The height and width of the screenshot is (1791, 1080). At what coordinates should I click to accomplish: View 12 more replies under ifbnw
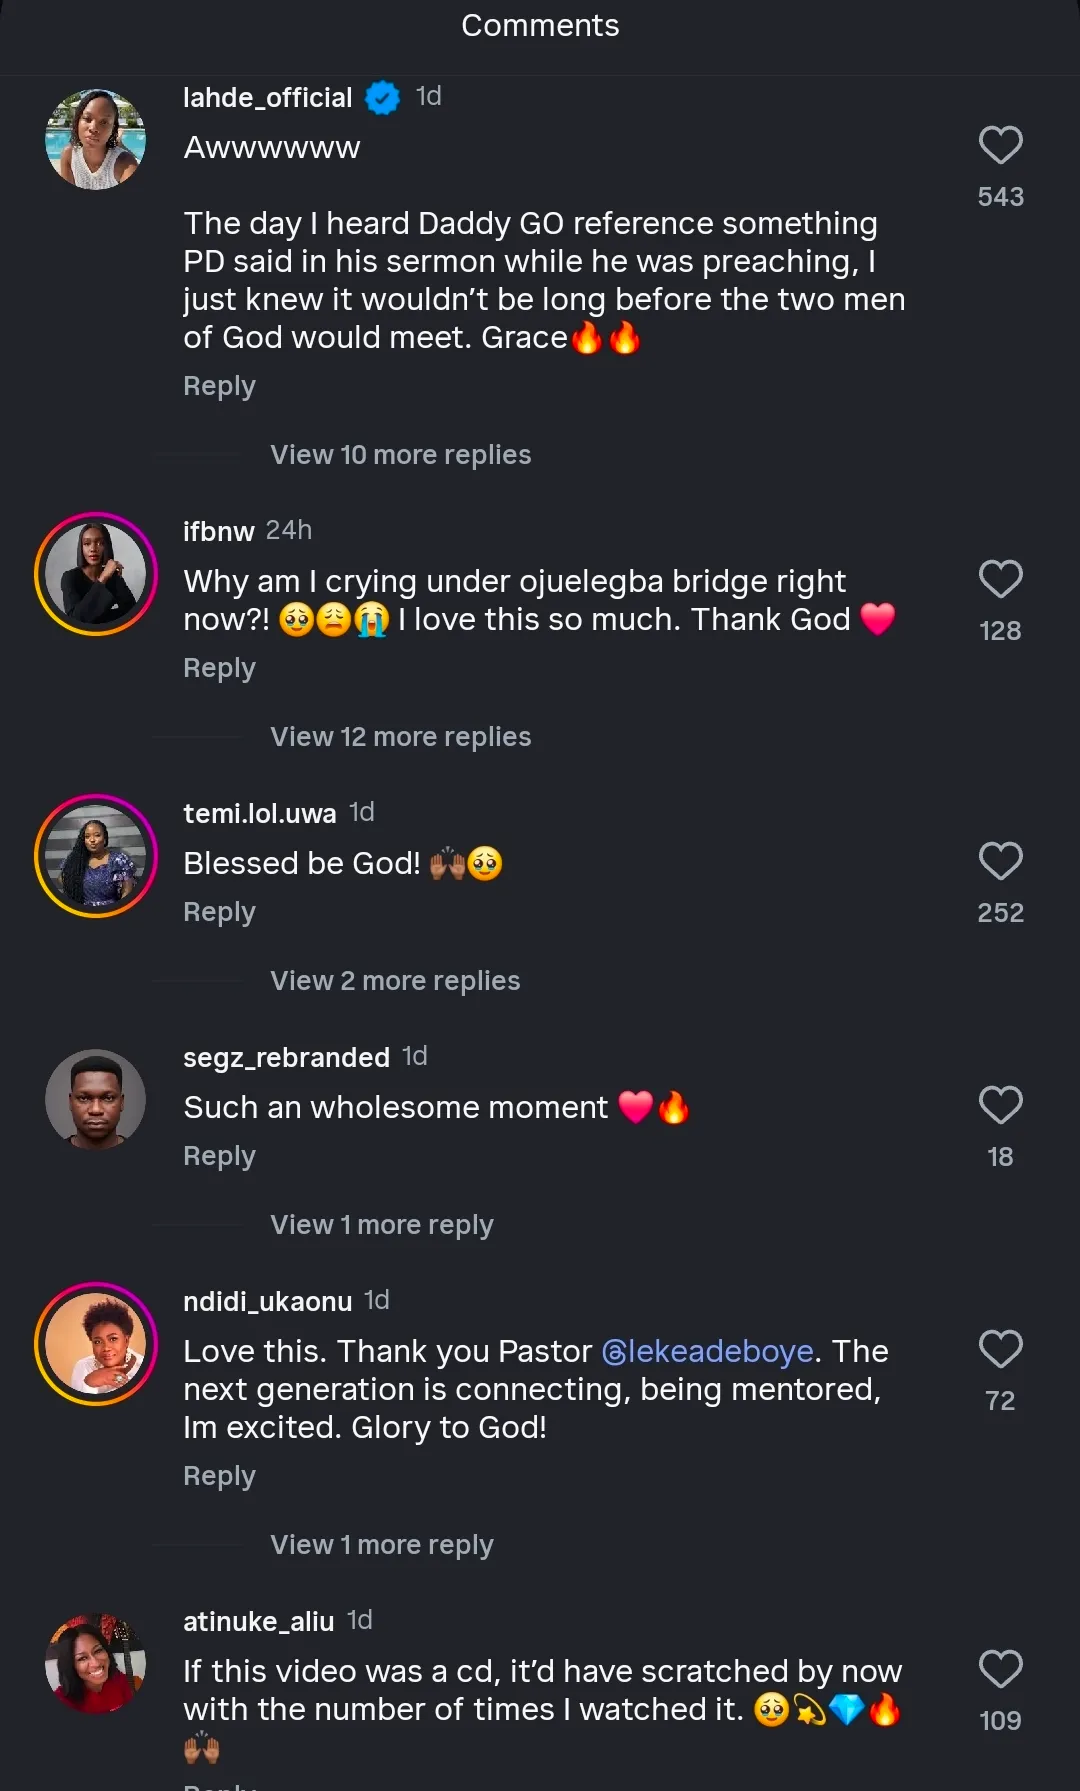(x=400, y=737)
